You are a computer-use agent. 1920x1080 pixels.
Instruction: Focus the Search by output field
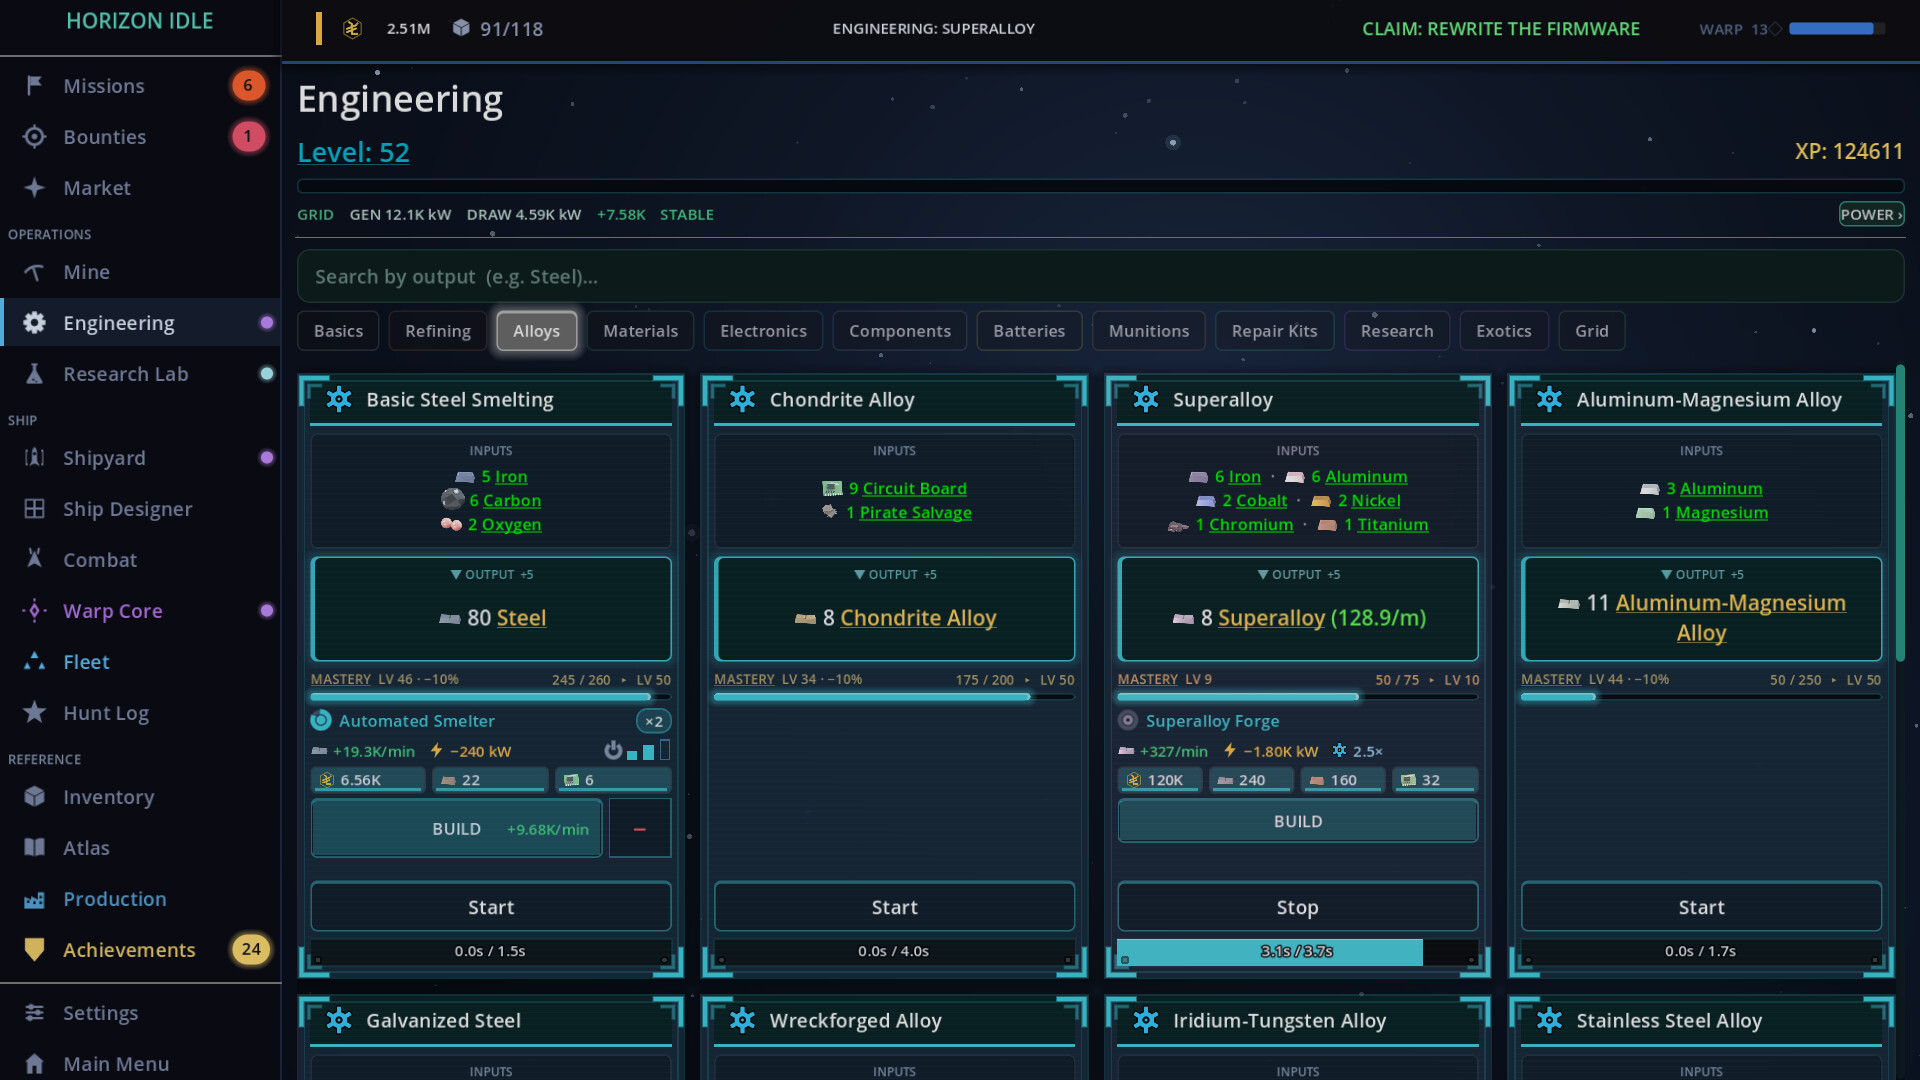pyautogui.click(x=1100, y=277)
